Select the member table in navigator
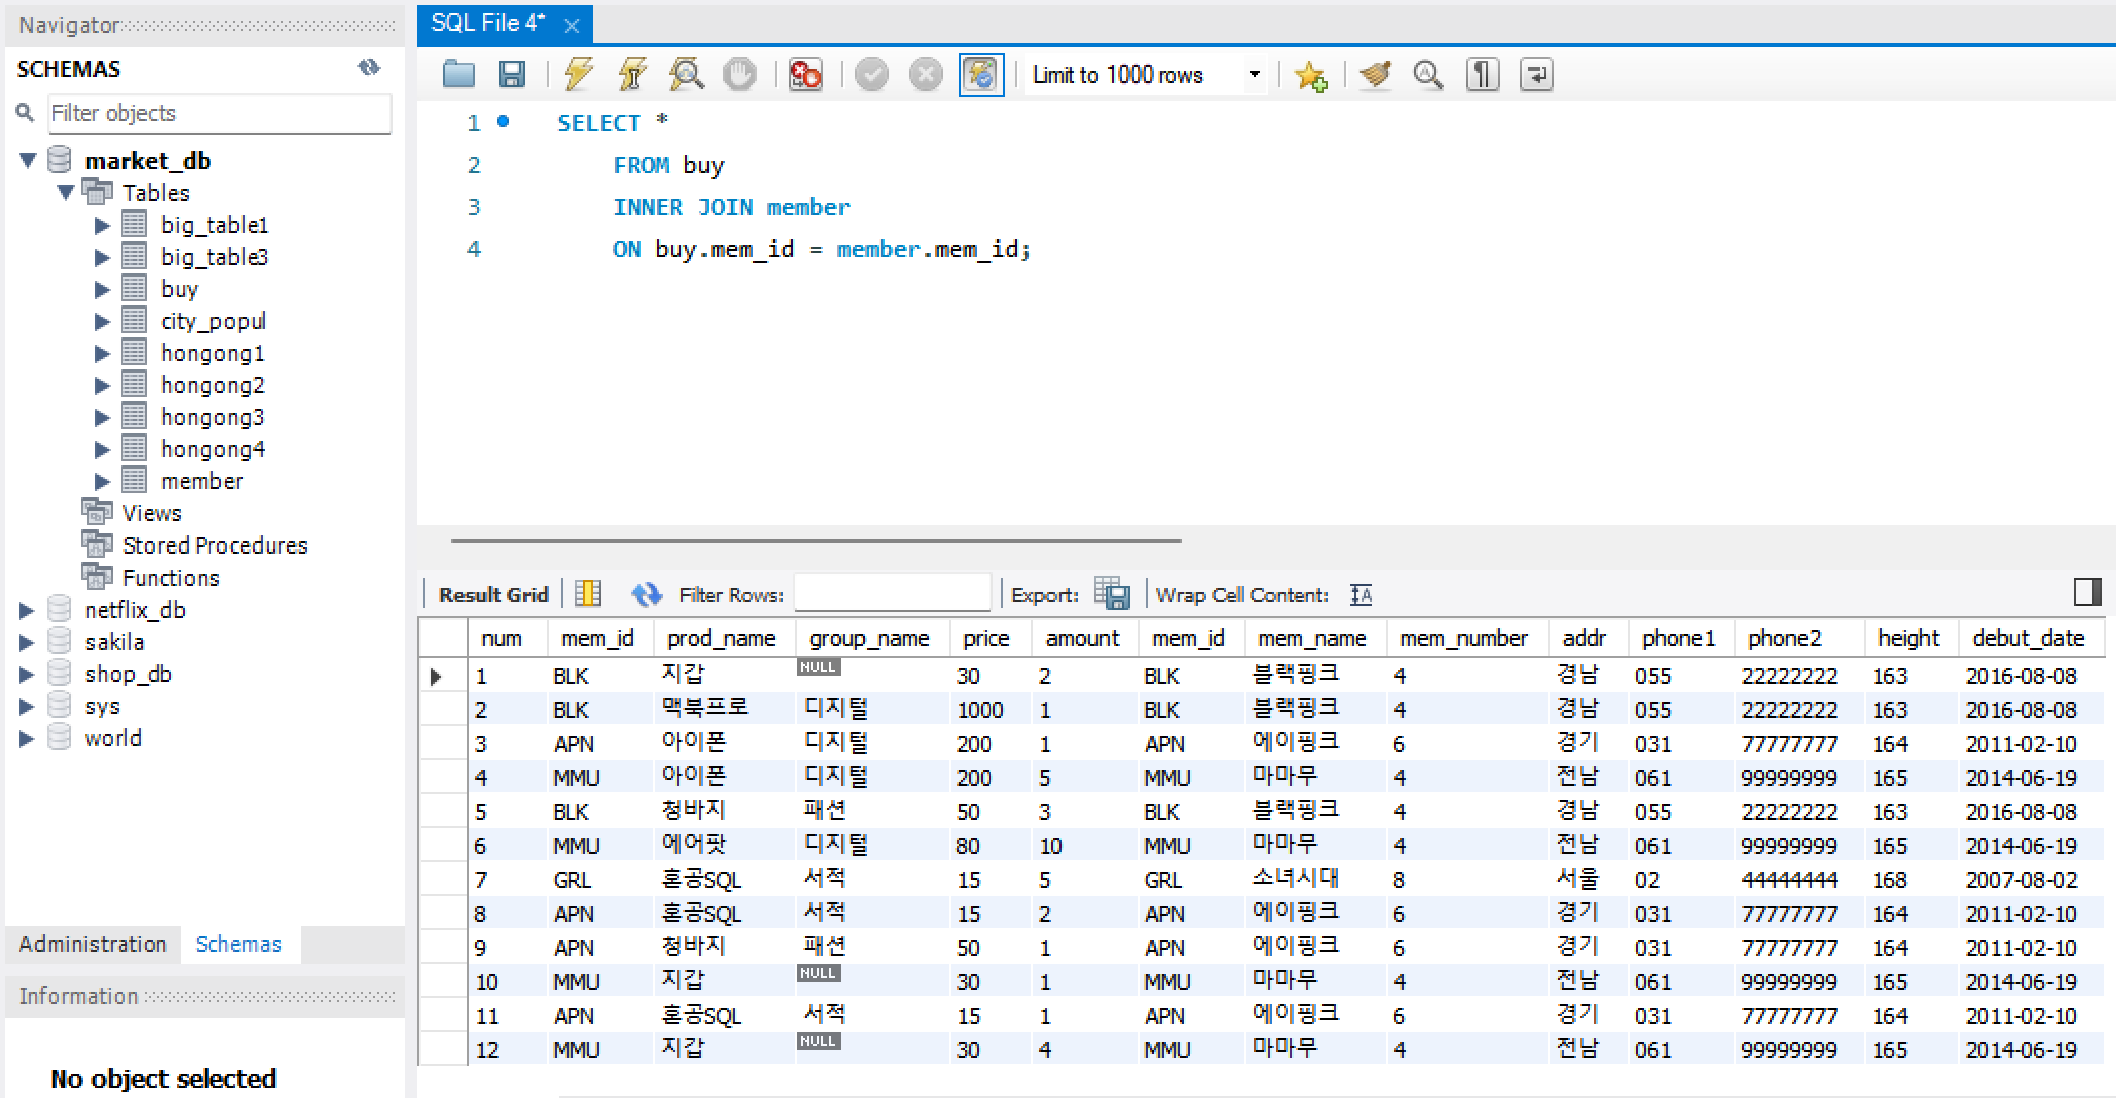Image resolution: width=2116 pixels, height=1098 pixels. (202, 481)
